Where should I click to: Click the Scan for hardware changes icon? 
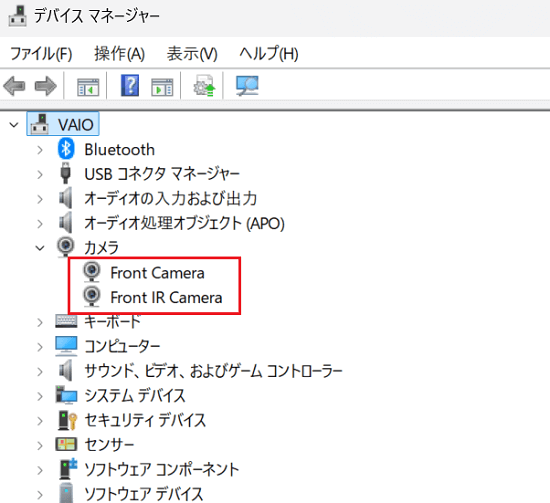point(247,86)
